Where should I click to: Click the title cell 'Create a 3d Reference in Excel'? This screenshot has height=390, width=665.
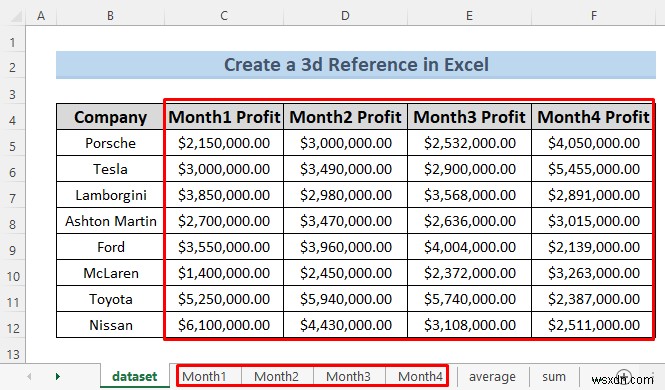[x=356, y=65]
